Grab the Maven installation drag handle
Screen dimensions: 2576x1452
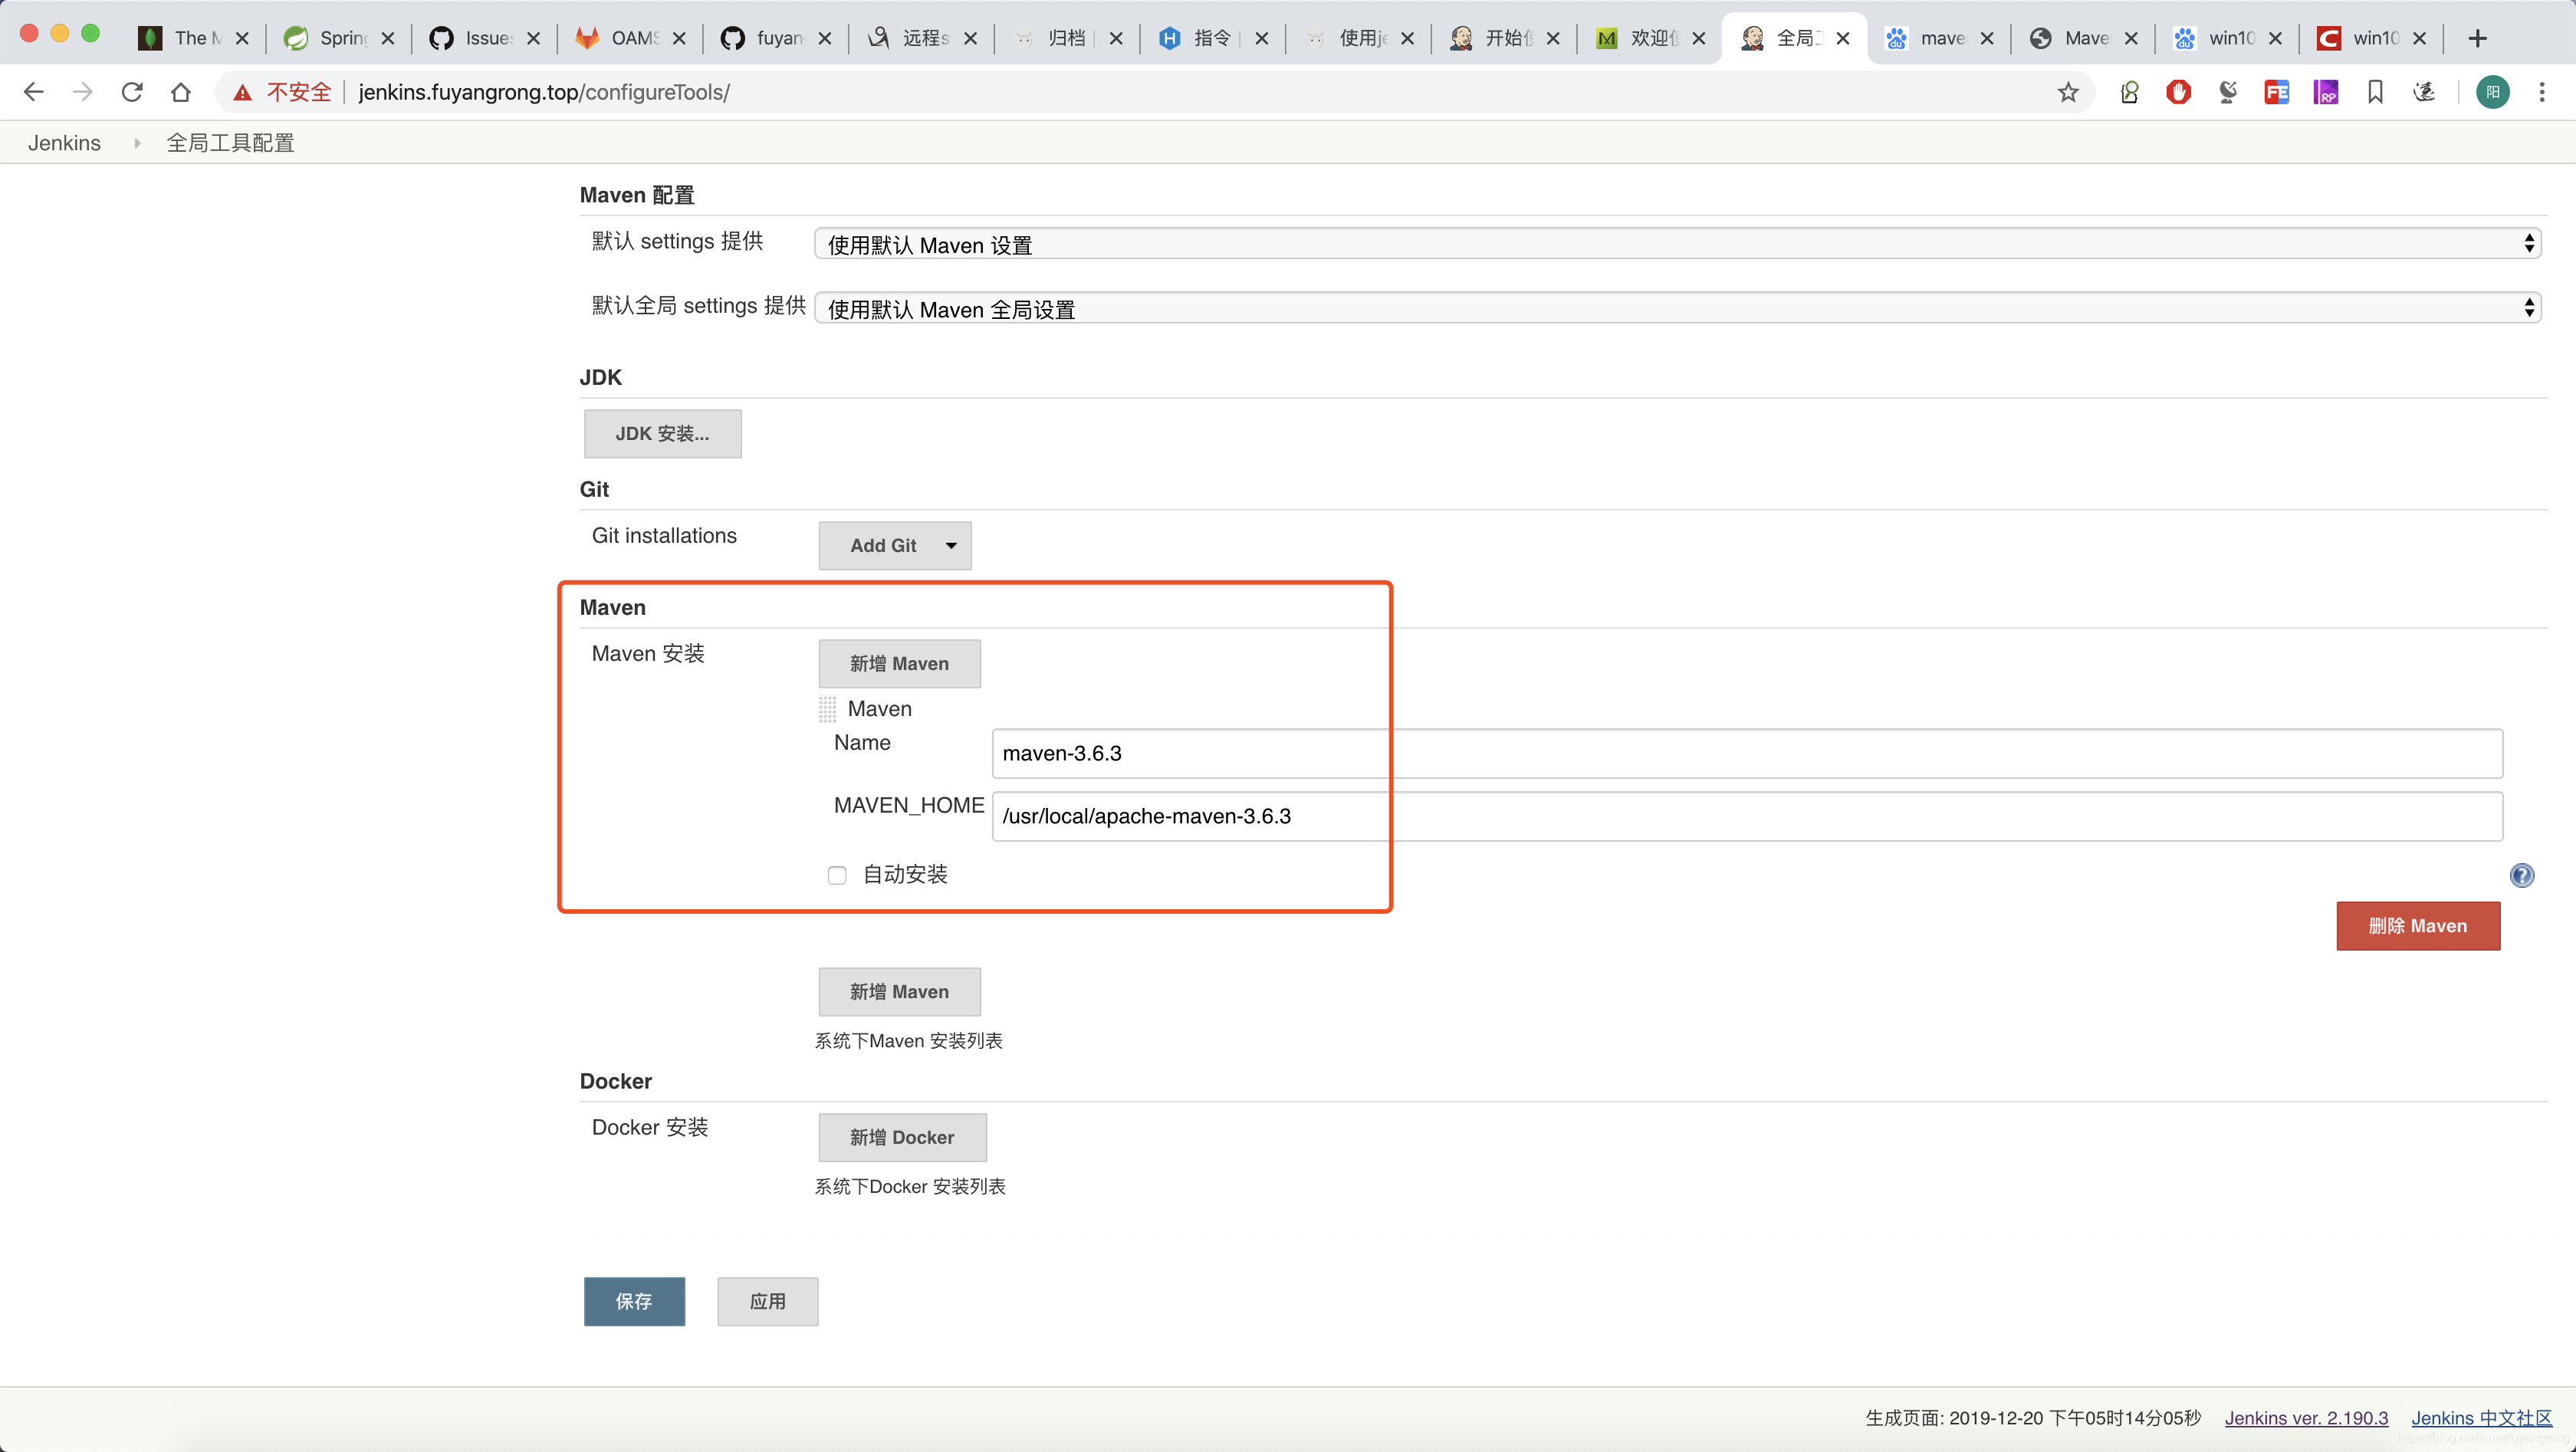pyautogui.click(x=827, y=709)
